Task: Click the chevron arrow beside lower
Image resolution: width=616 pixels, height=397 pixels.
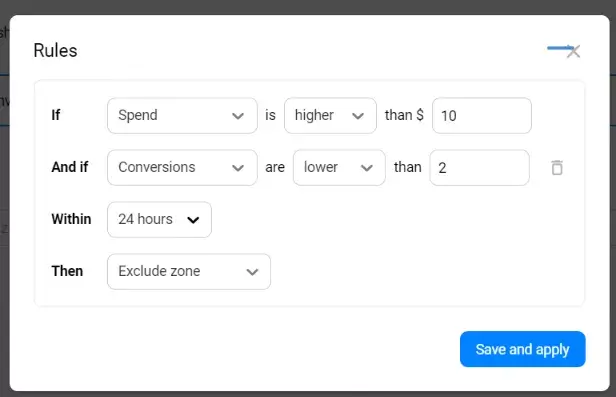Action: 367,168
